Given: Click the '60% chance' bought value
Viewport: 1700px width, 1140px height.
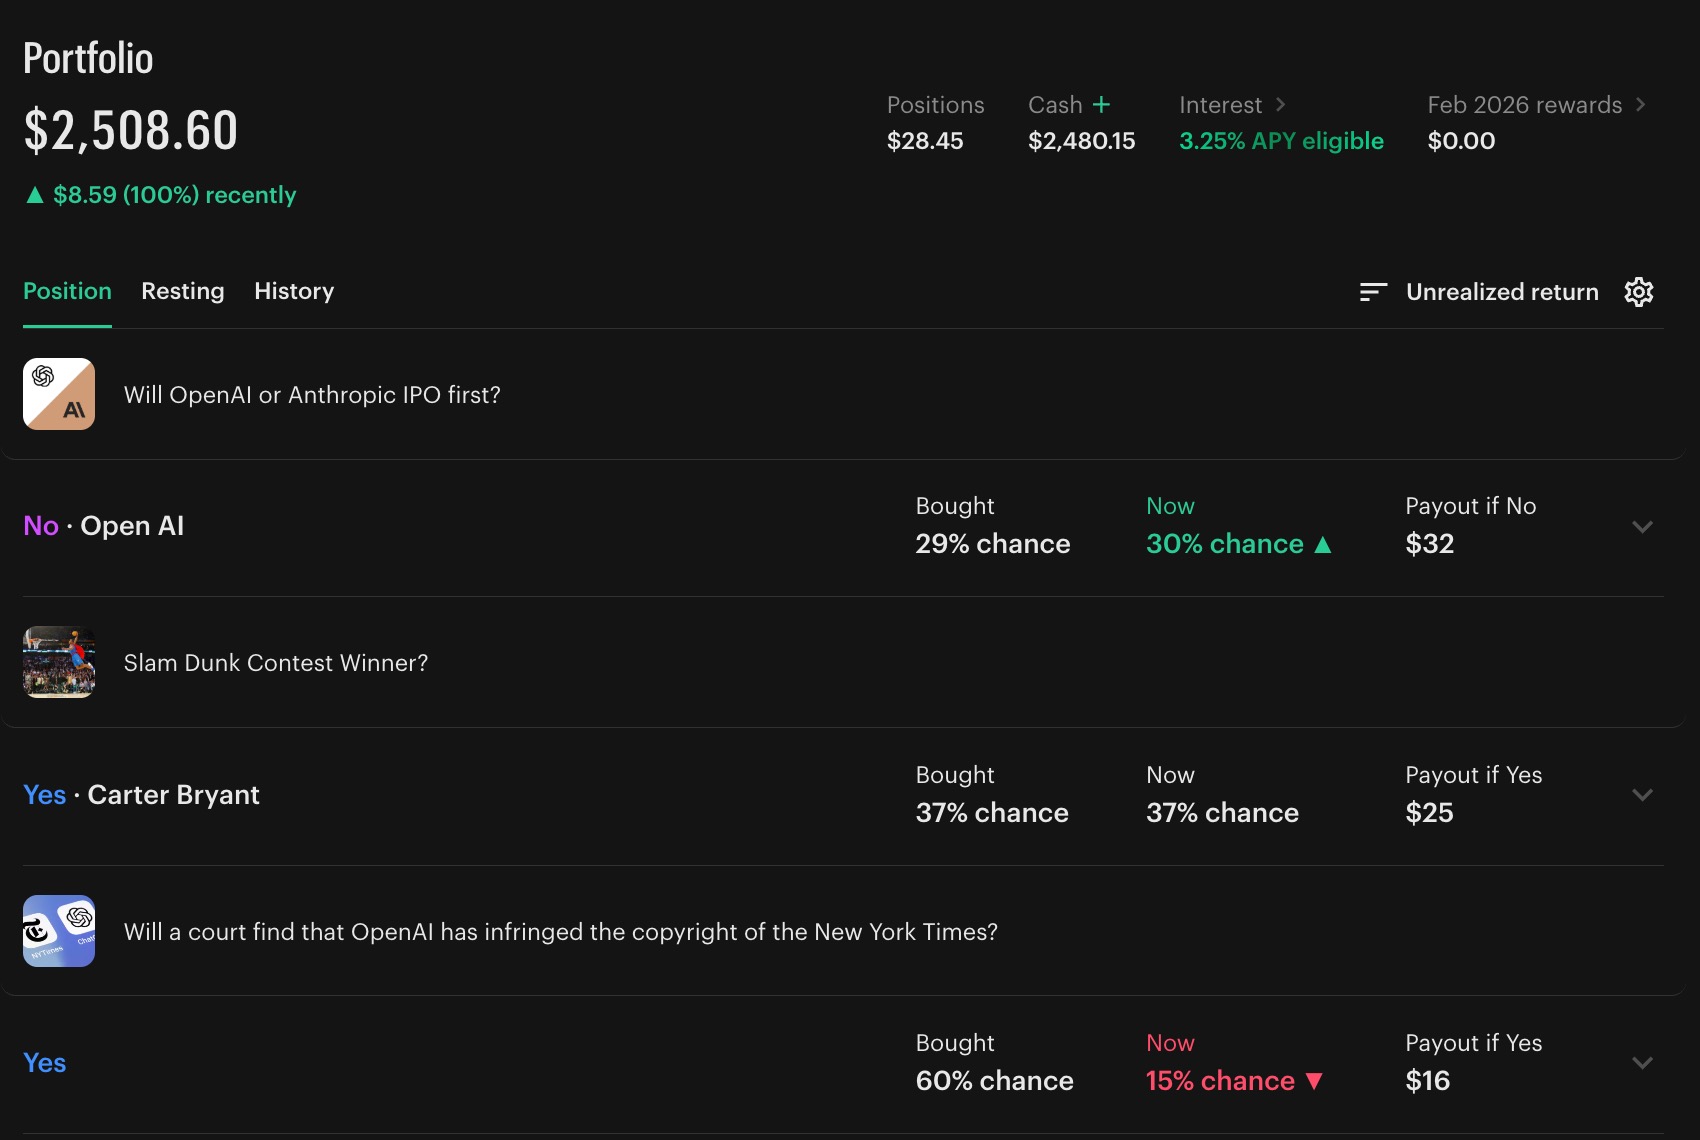Looking at the screenshot, I should click(995, 1081).
